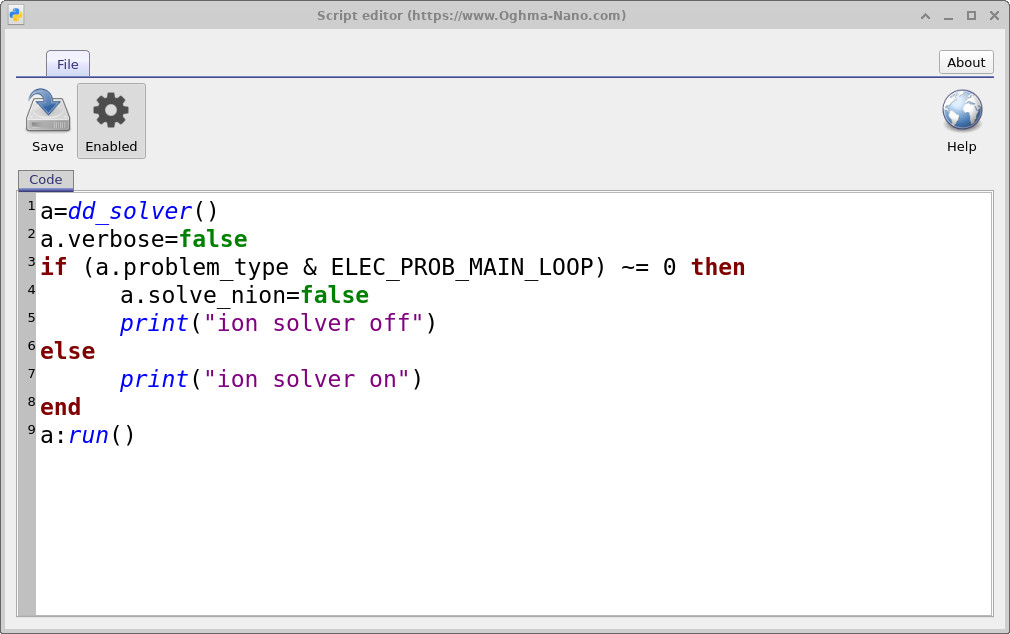
Task: Click the else keyword
Action: [67, 351]
